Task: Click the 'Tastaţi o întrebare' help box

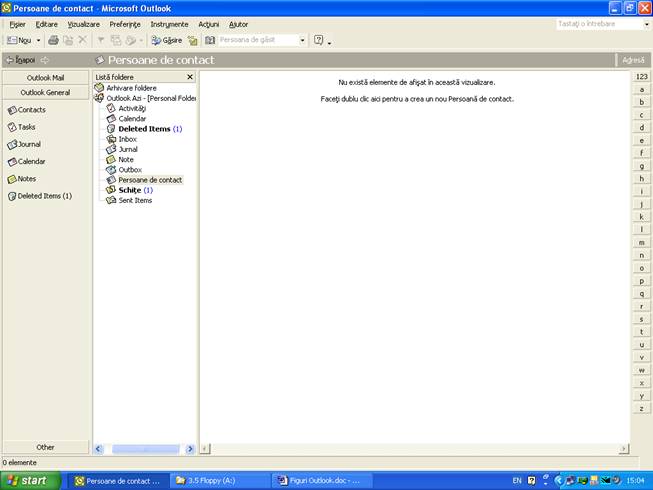Action: (x=599, y=24)
